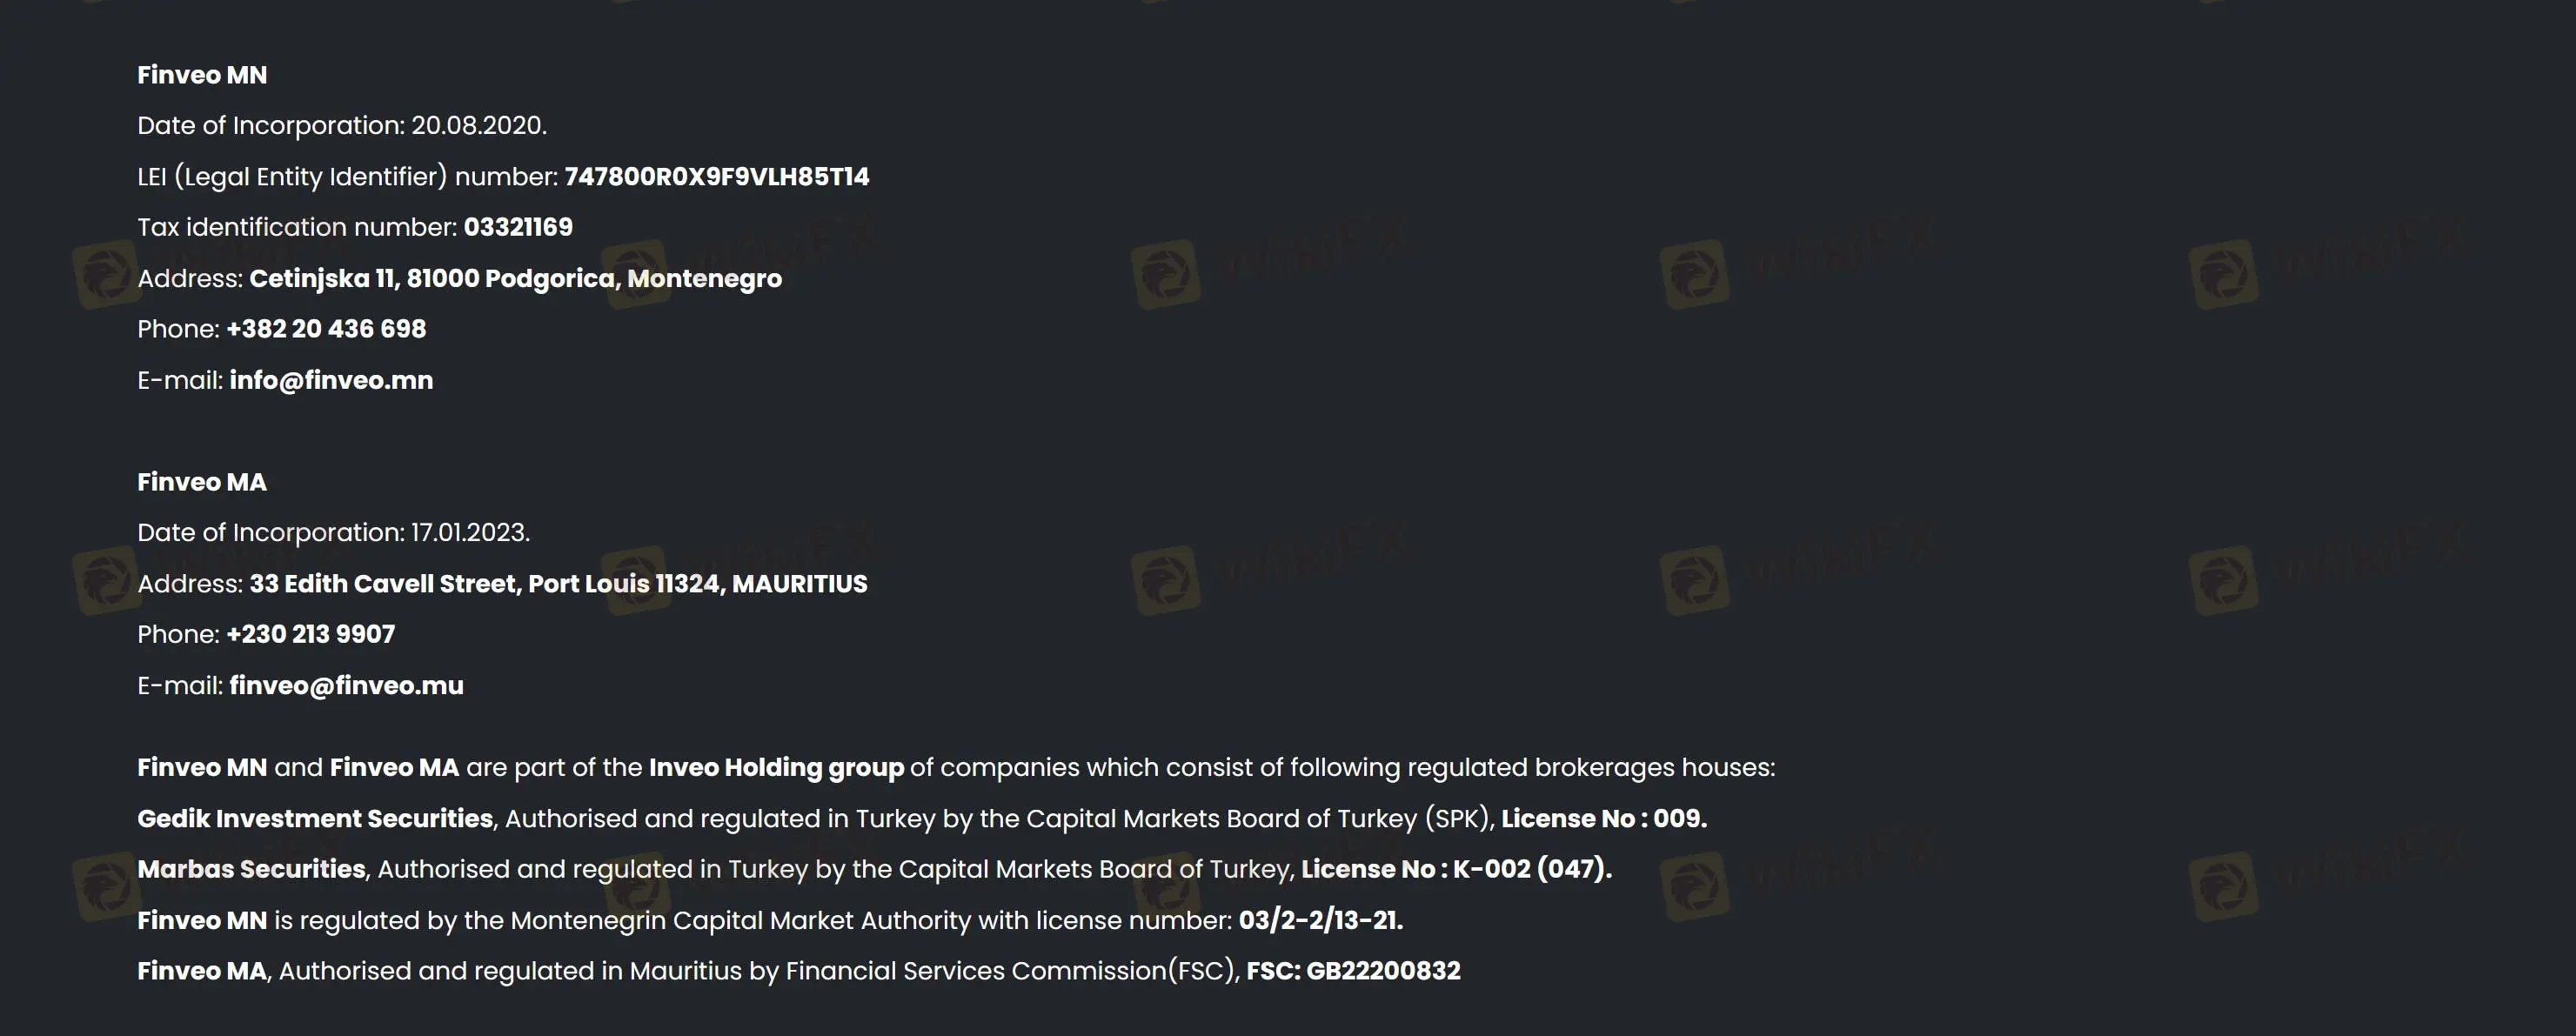The width and height of the screenshot is (2576, 1036).
Task: Click License No : 009 text
Action: click(x=1604, y=818)
